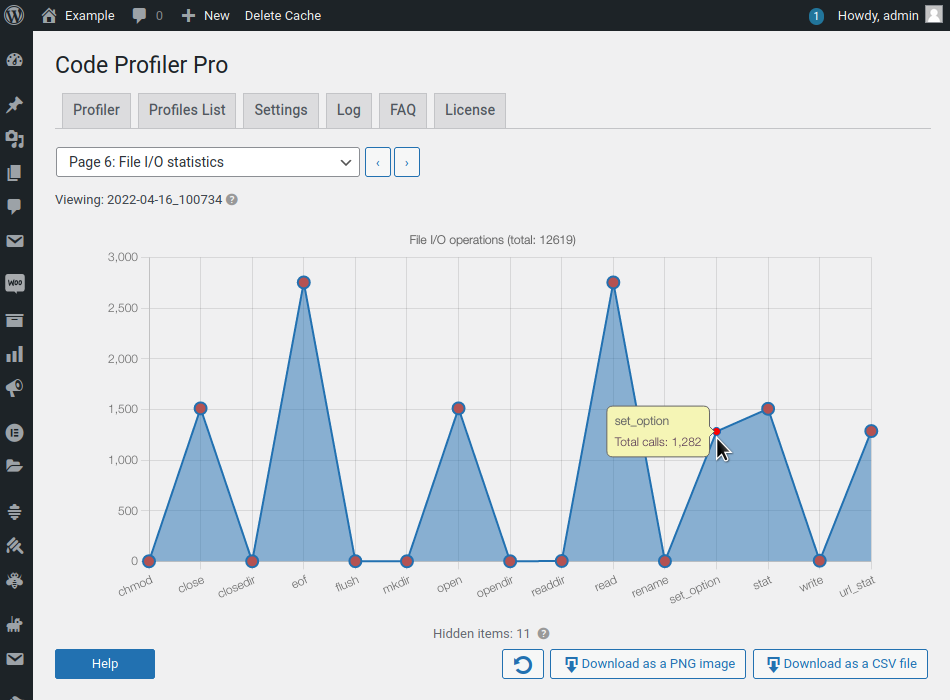Image resolution: width=950 pixels, height=700 pixels.
Task: Click the eof data point on chart
Action: (x=304, y=283)
